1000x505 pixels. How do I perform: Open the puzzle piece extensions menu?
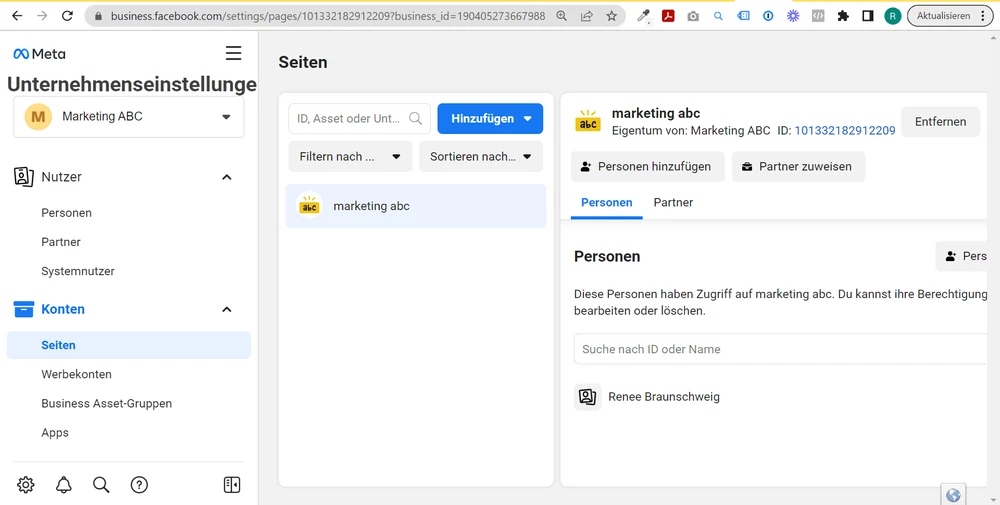click(x=843, y=16)
